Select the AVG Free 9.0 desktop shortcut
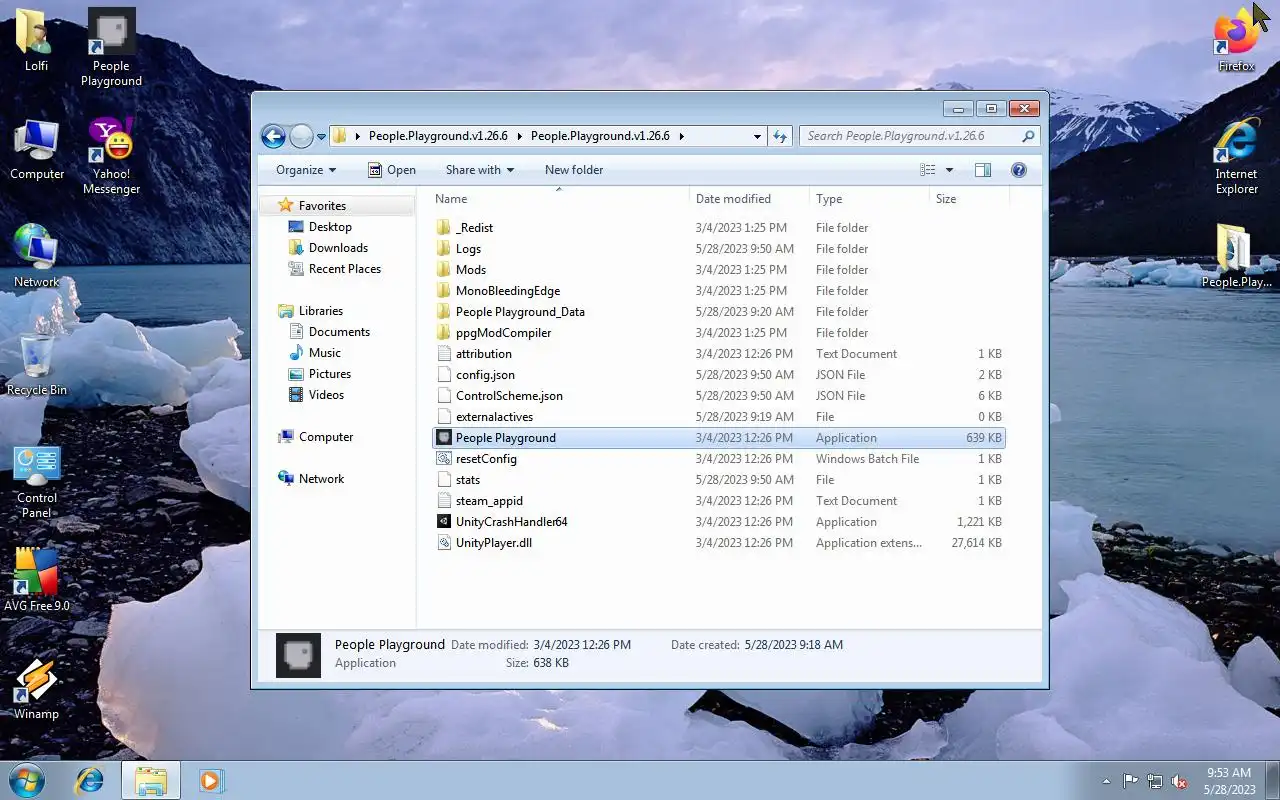 tap(37, 580)
